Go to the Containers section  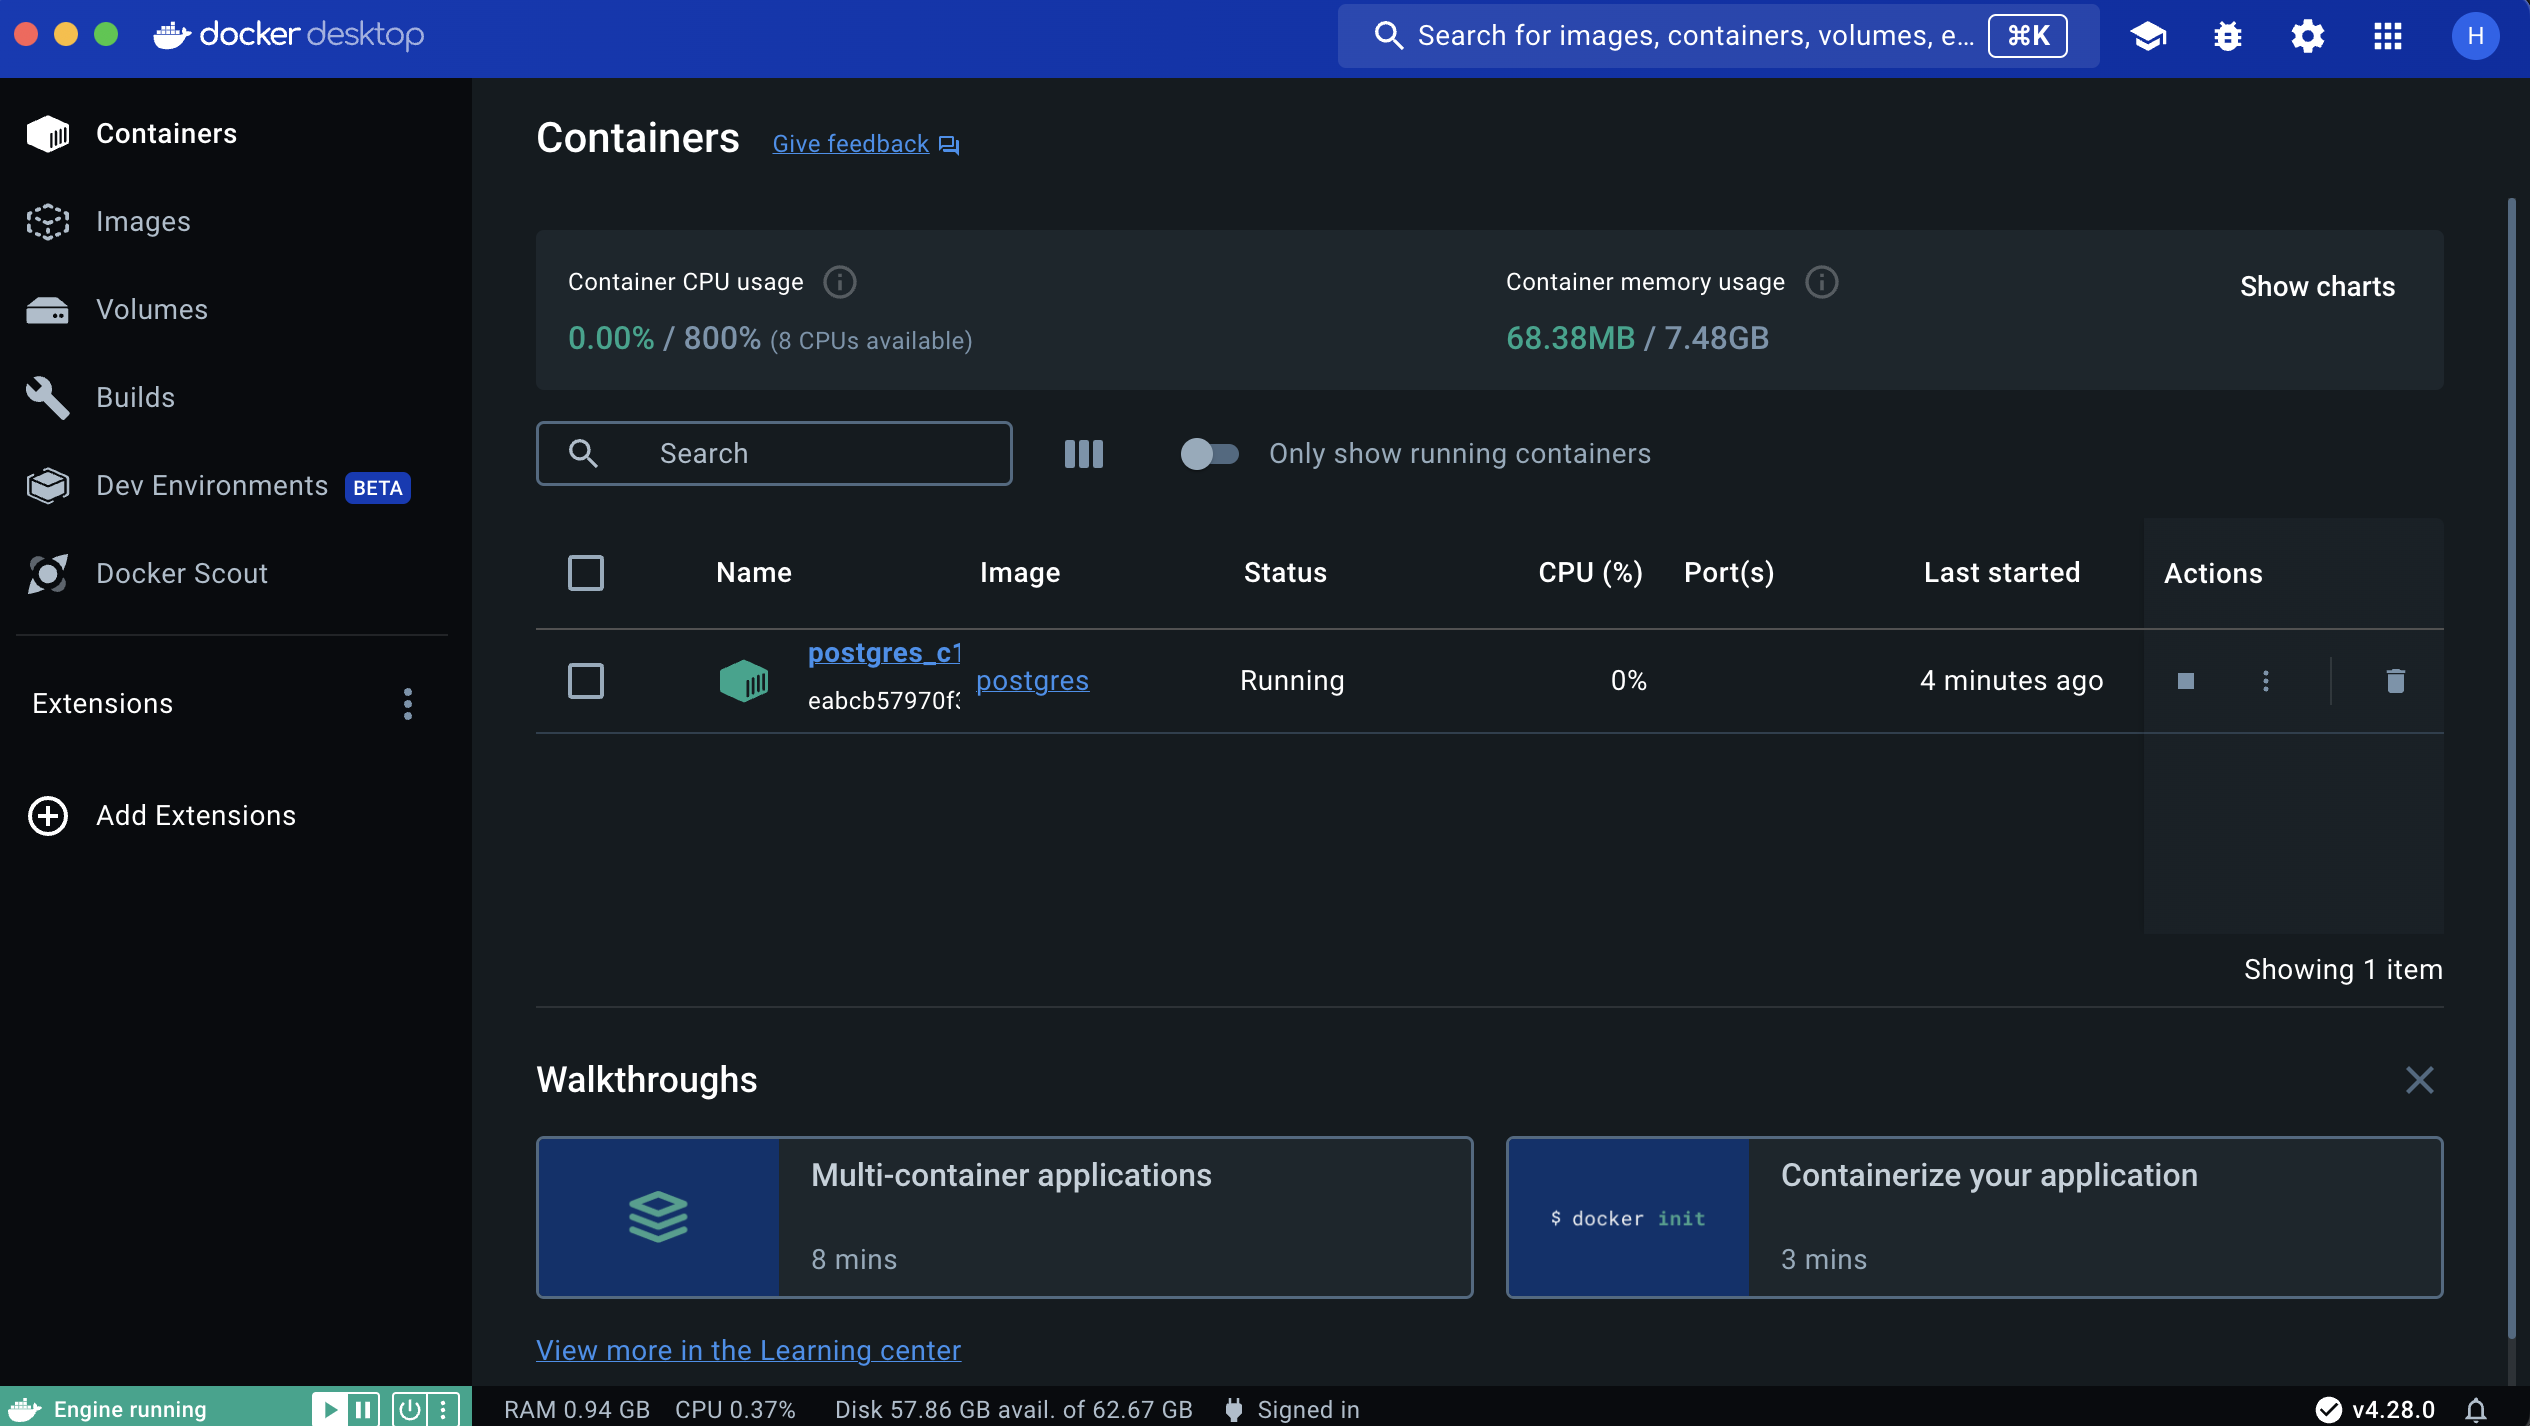[236, 134]
